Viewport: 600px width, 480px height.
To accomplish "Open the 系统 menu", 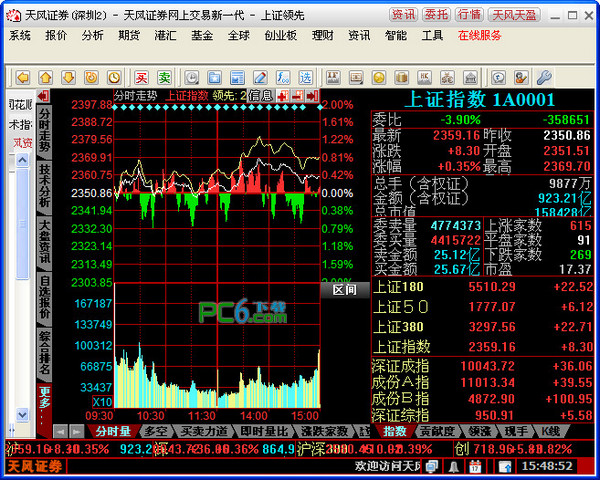I will coord(20,36).
